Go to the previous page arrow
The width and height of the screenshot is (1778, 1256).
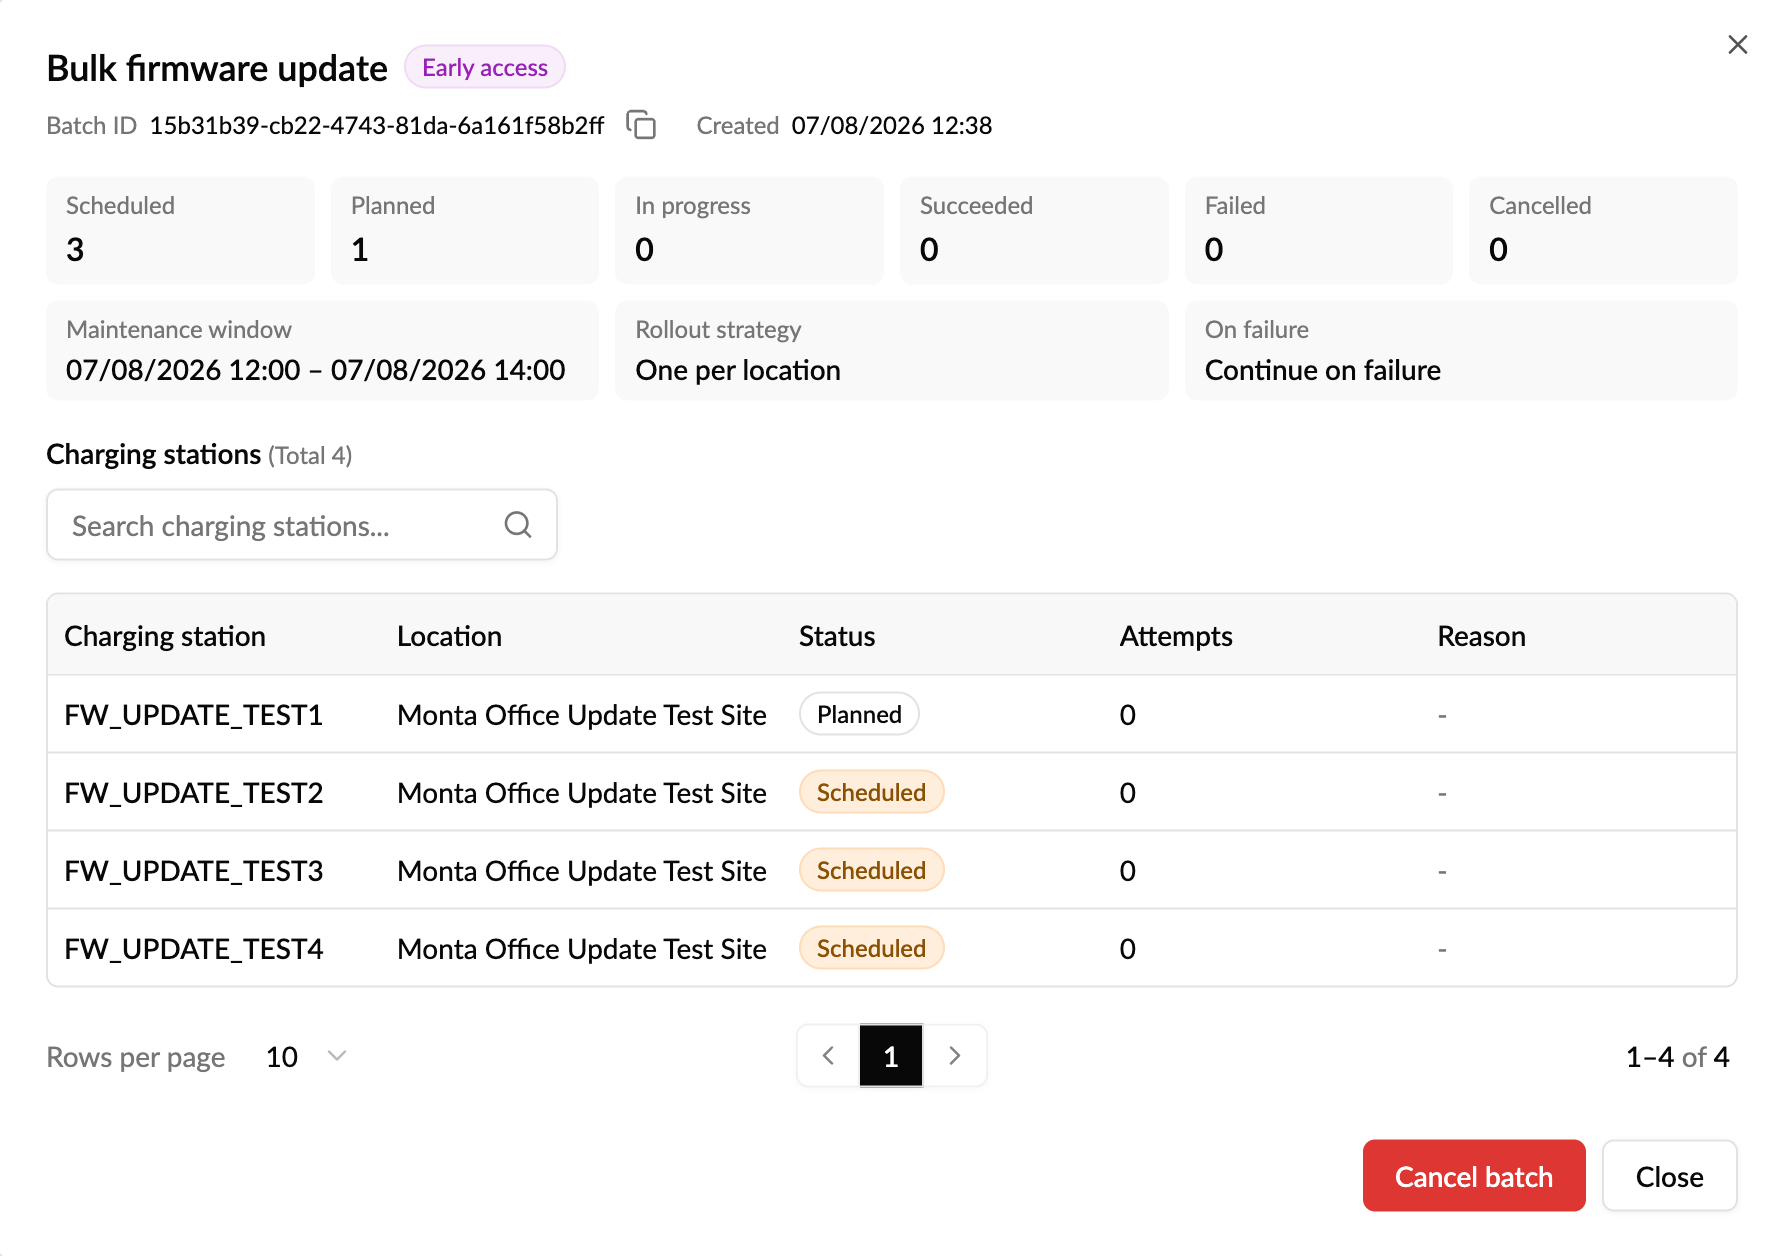(x=828, y=1056)
